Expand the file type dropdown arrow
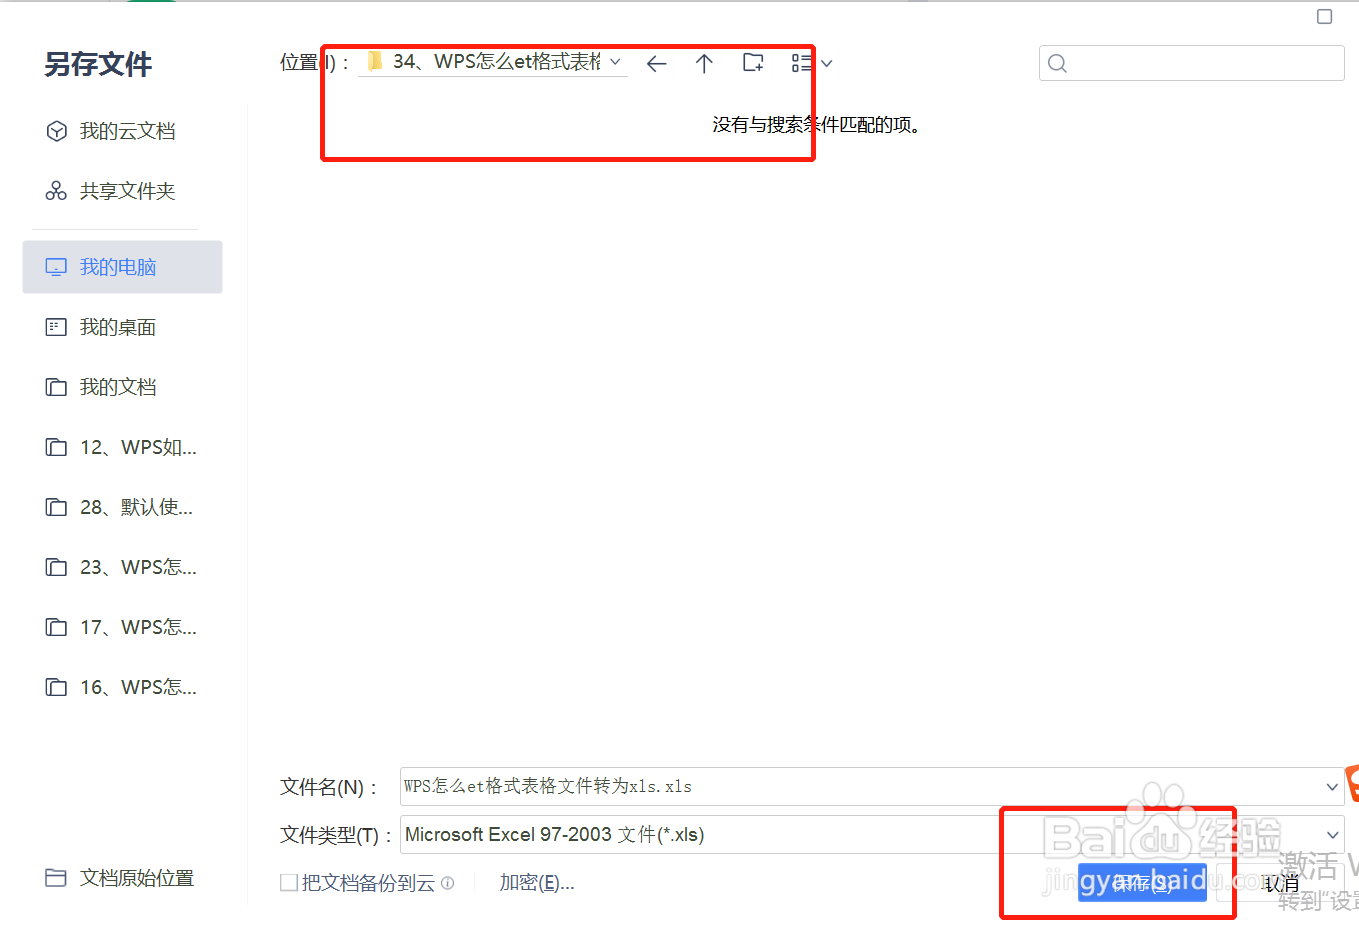 (x=1332, y=835)
